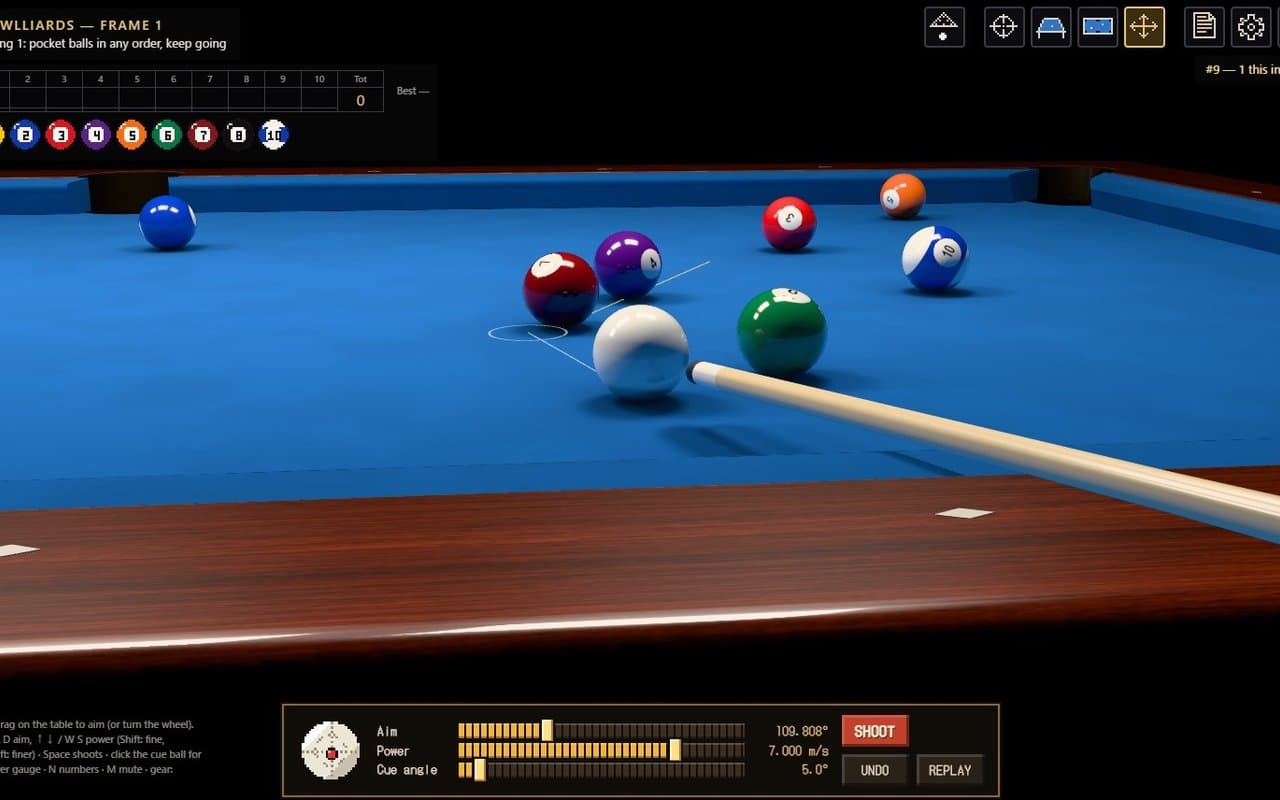Click the blue 2-ball indicator icon
Image resolution: width=1280 pixels, height=800 pixels.
click(x=25, y=134)
